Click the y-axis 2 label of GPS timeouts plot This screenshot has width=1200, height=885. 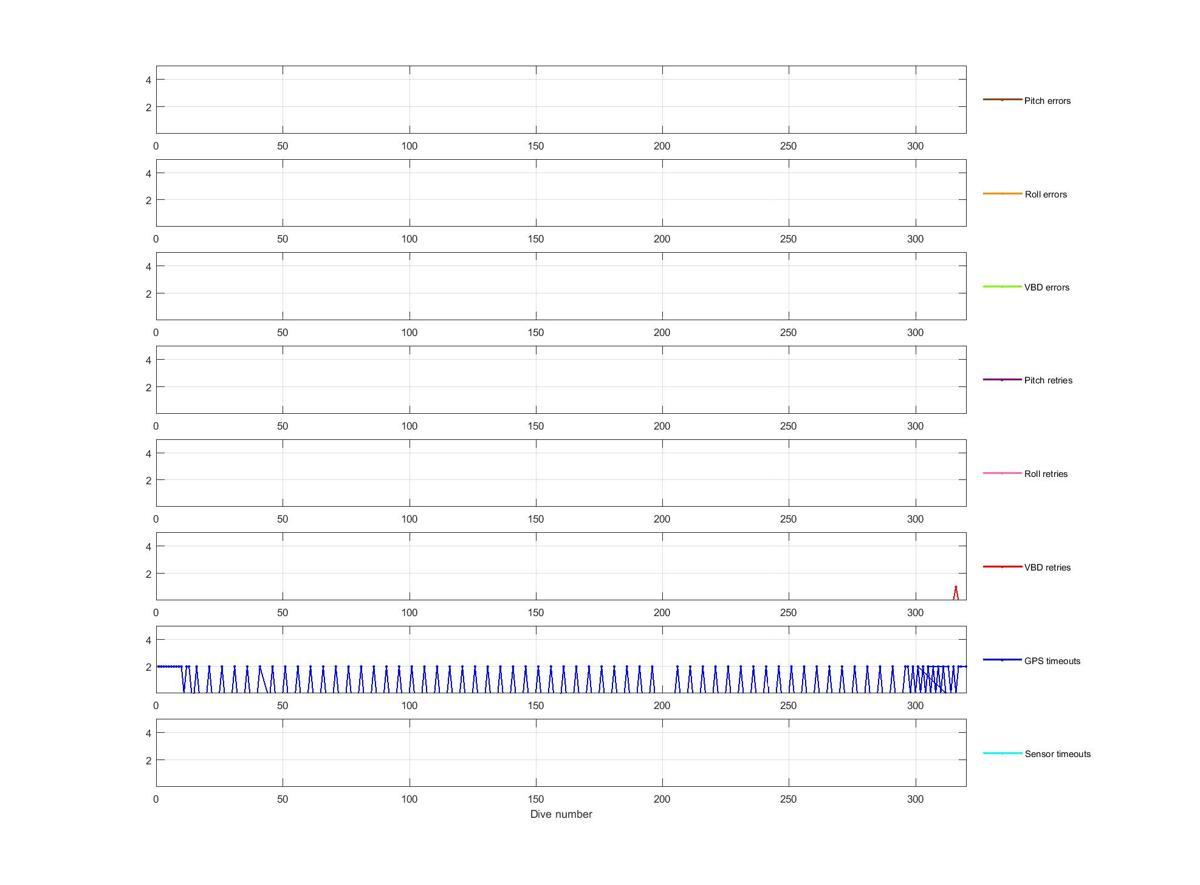[148, 667]
